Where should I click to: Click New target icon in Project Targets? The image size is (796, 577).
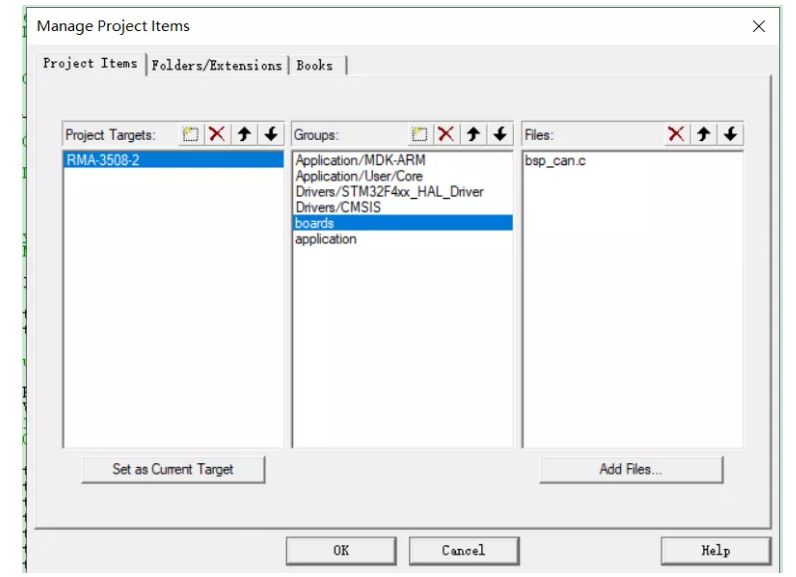(x=190, y=134)
